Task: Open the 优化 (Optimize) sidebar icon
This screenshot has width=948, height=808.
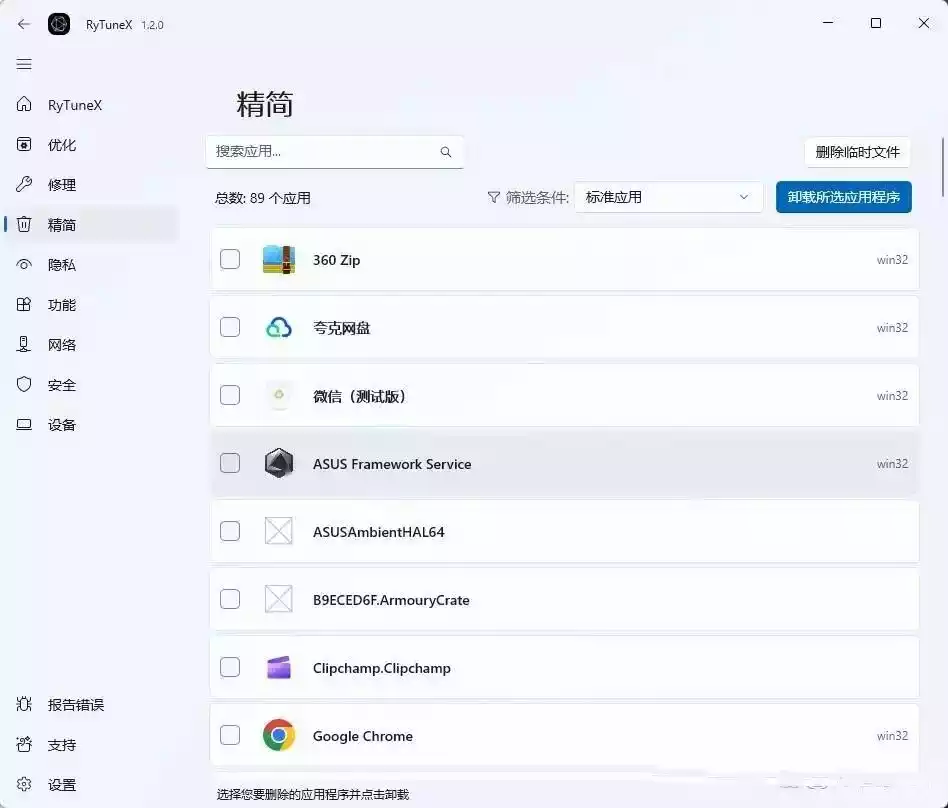Action: pos(24,144)
